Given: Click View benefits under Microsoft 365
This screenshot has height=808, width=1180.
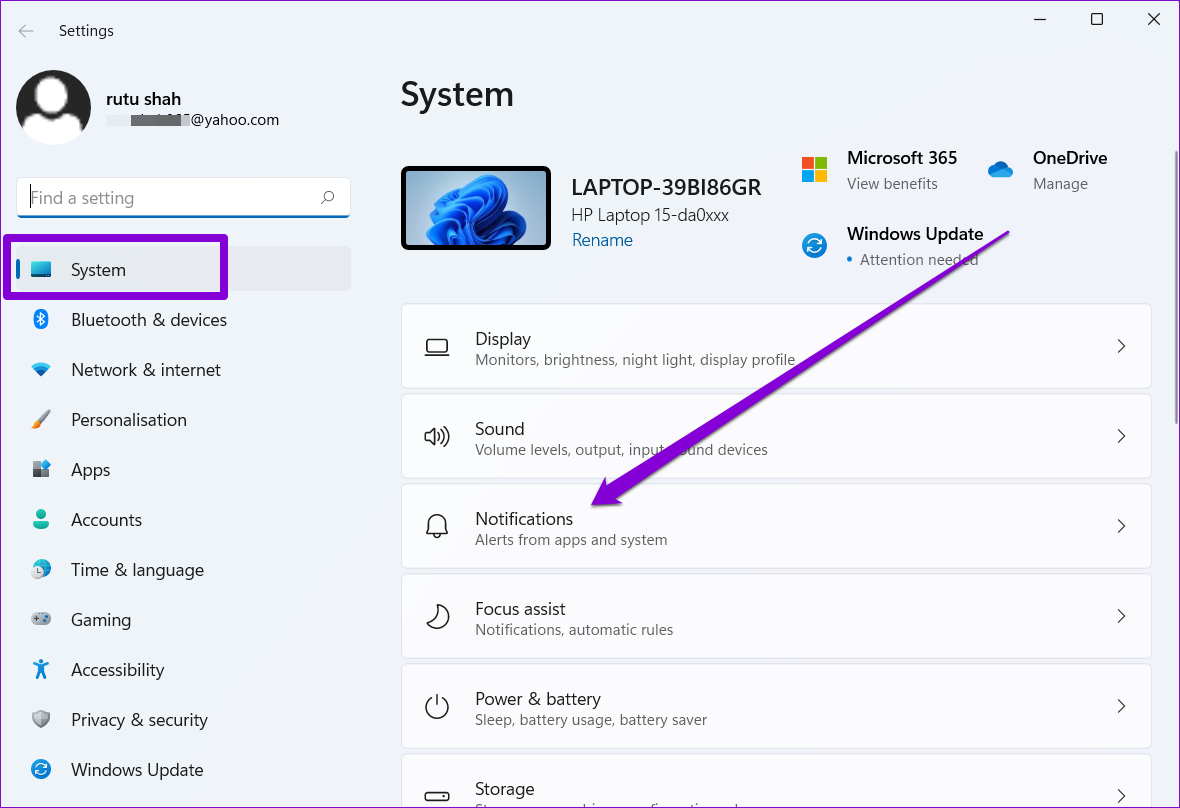Looking at the screenshot, I should click(892, 184).
